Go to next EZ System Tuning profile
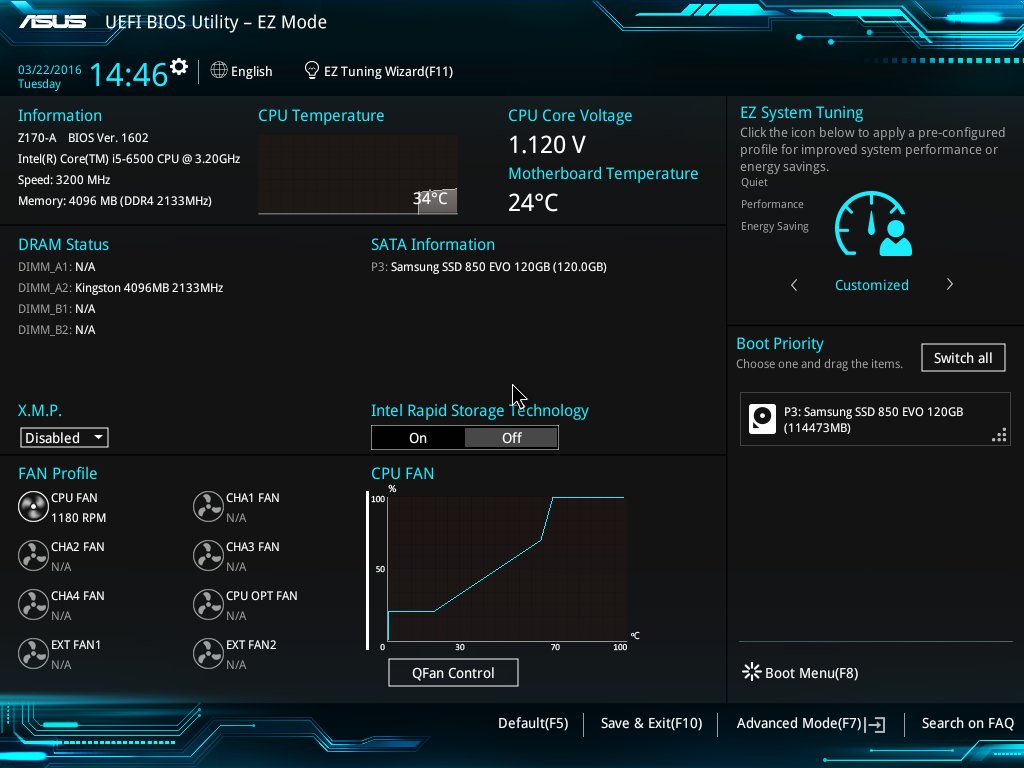 point(949,285)
